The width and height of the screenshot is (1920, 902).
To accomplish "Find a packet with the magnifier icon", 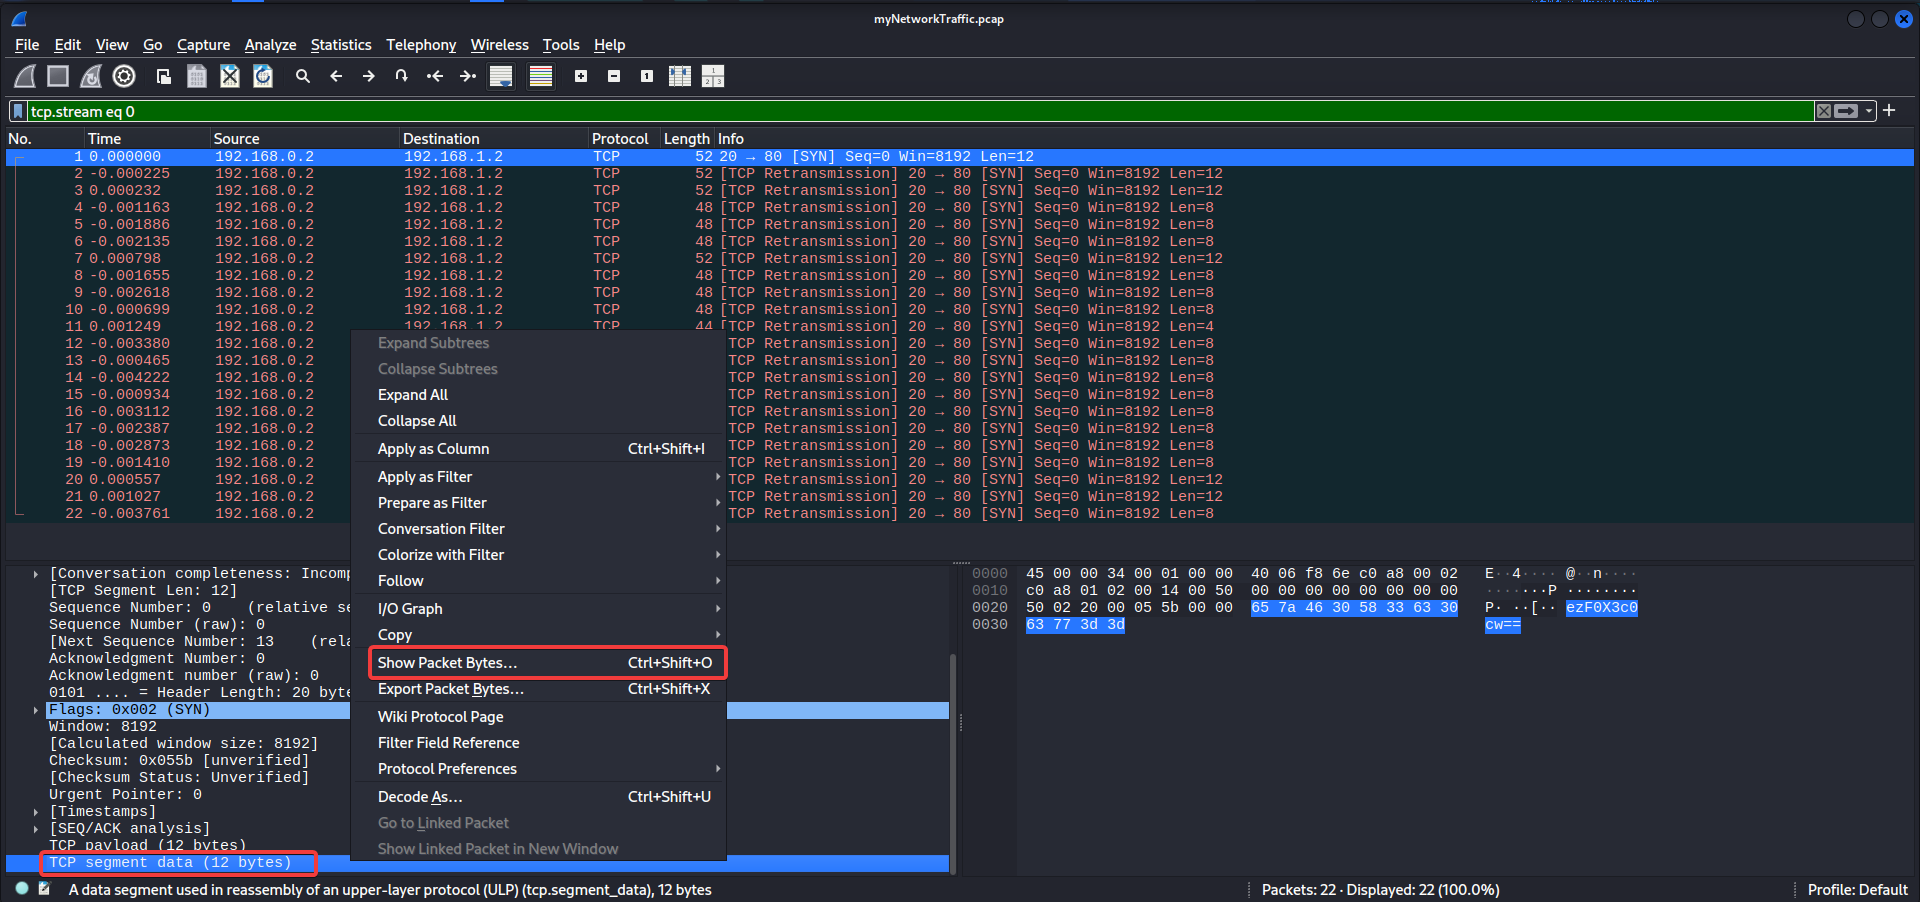I will (x=303, y=76).
